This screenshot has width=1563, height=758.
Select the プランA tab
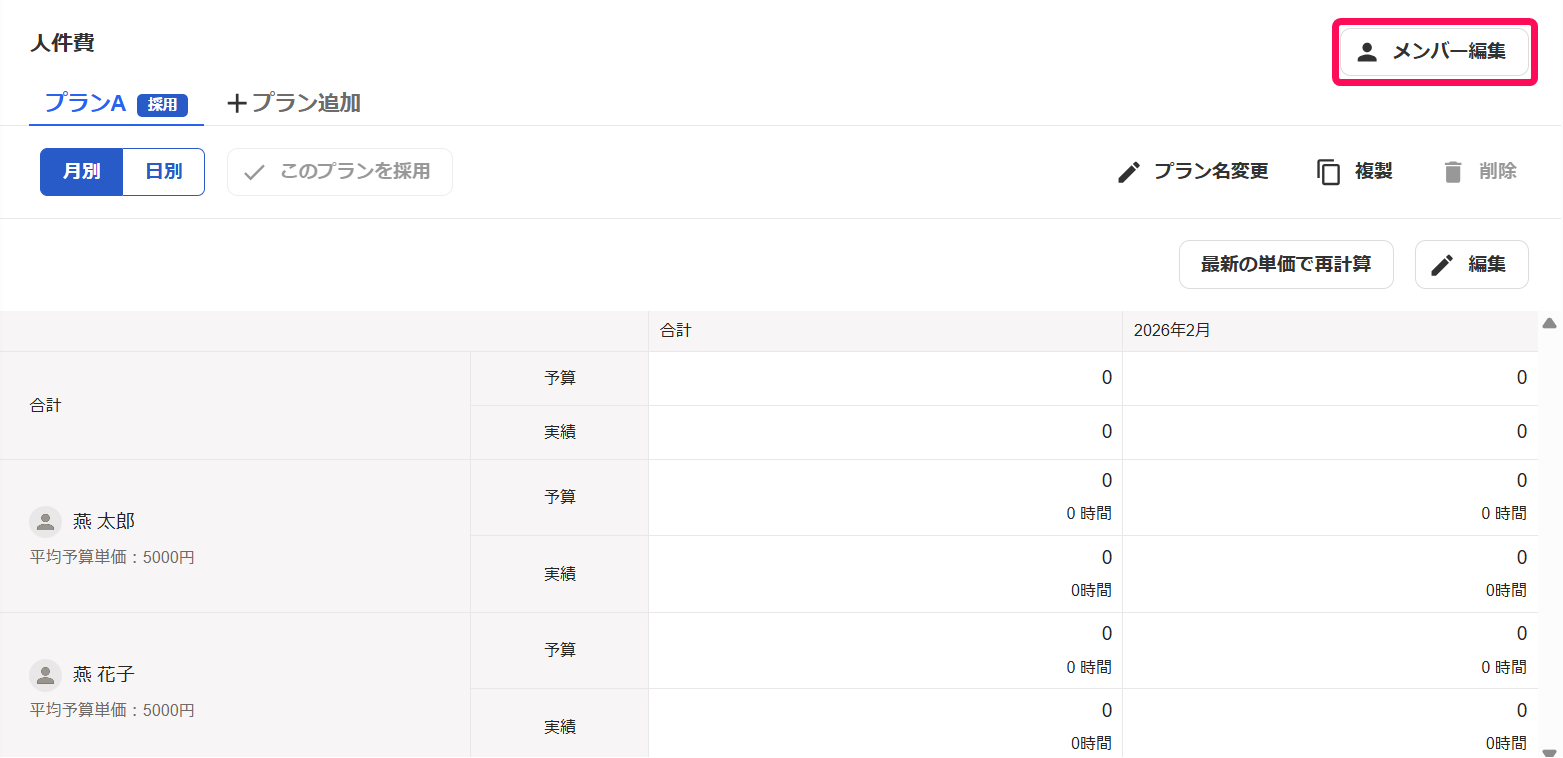[117, 103]
